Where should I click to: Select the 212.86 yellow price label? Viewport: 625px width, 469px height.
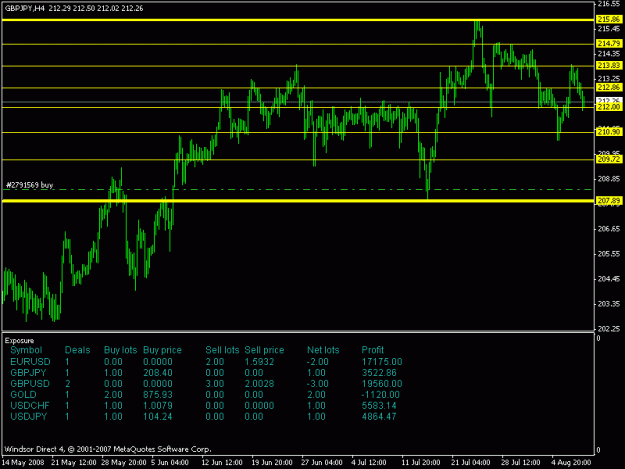click(x=609, y=87)
